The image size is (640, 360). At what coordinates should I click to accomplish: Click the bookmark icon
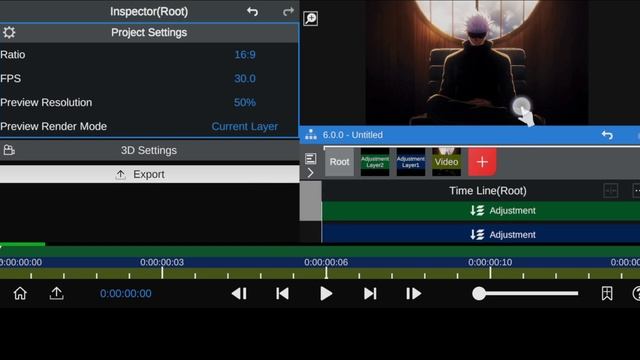coord(607,293)
